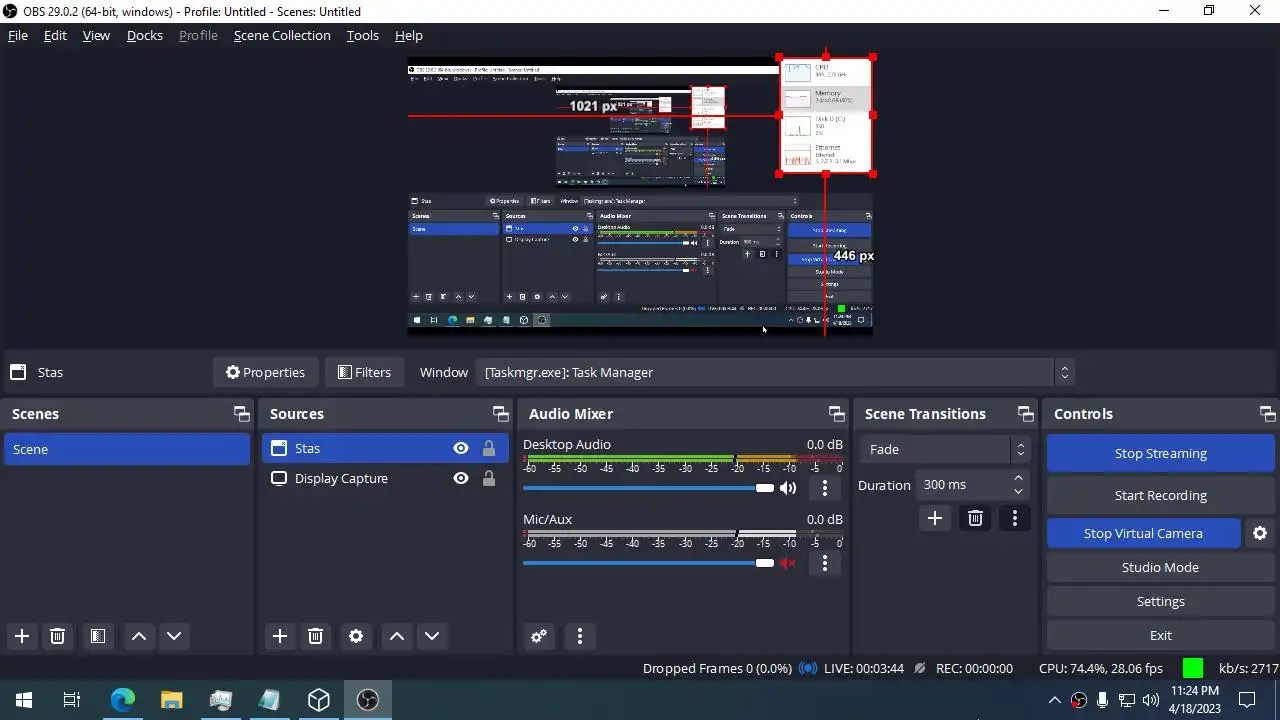Adjust Mic/Aux volume slider
Screen dimensions: 1280x720
pyautogui.click(x=648, y=563)
